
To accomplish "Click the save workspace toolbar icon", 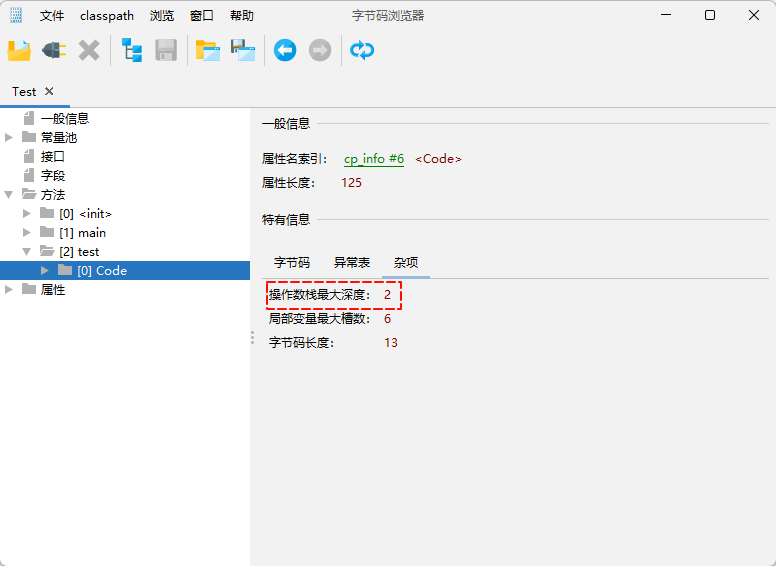I will click(243, 50).
